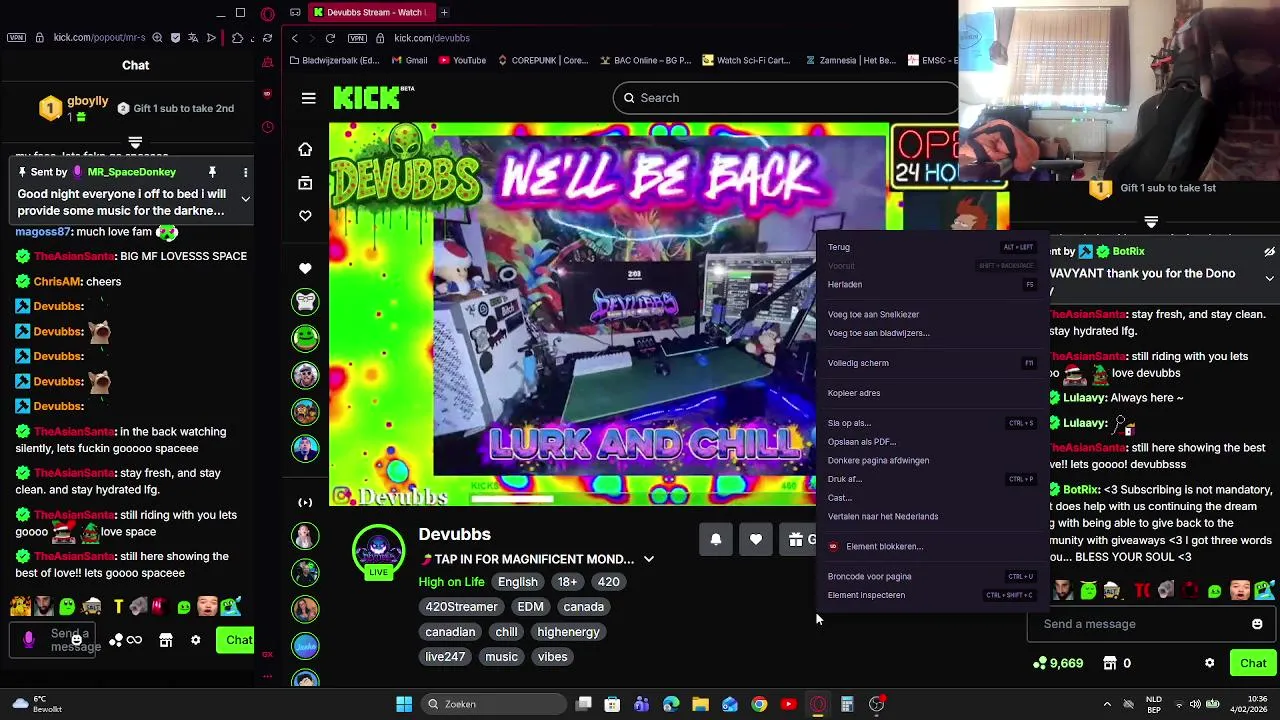
Task: Open a new browser tab
Action: 444,12
